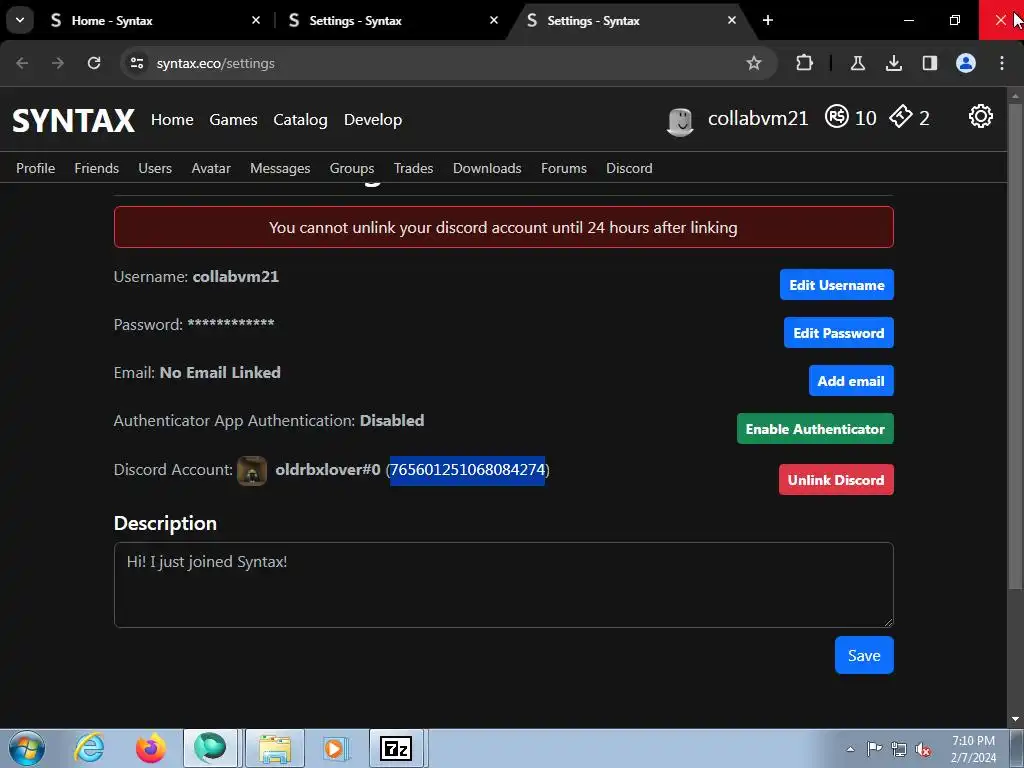
Task: Toggle the browser side panel
Action: pyautogui.click(x=929, y=63)
